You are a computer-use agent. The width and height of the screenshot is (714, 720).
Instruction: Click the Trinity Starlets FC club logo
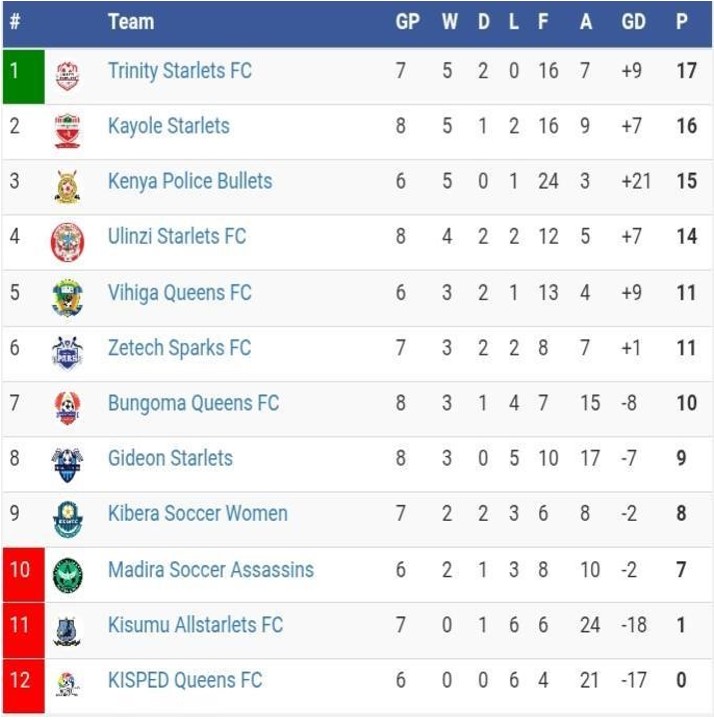pyautogui.click(x=67, y=74)
